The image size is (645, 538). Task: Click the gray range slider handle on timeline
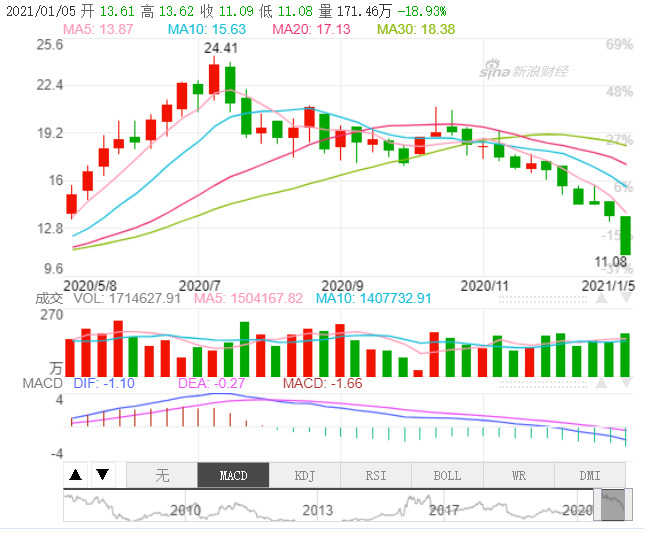pos(613,505)
